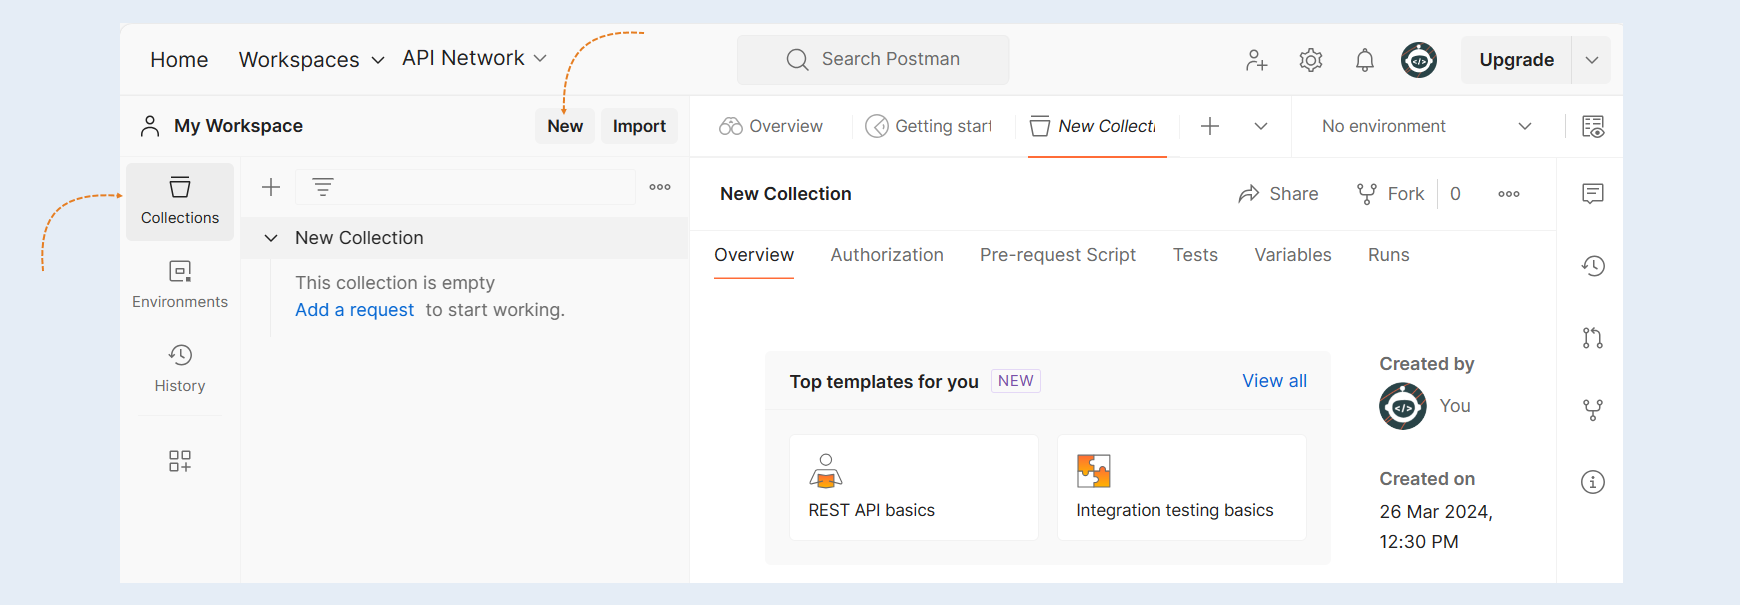Click the filter icon in collections search
This screenshot has width=1740, height=605.
point(322,187)
